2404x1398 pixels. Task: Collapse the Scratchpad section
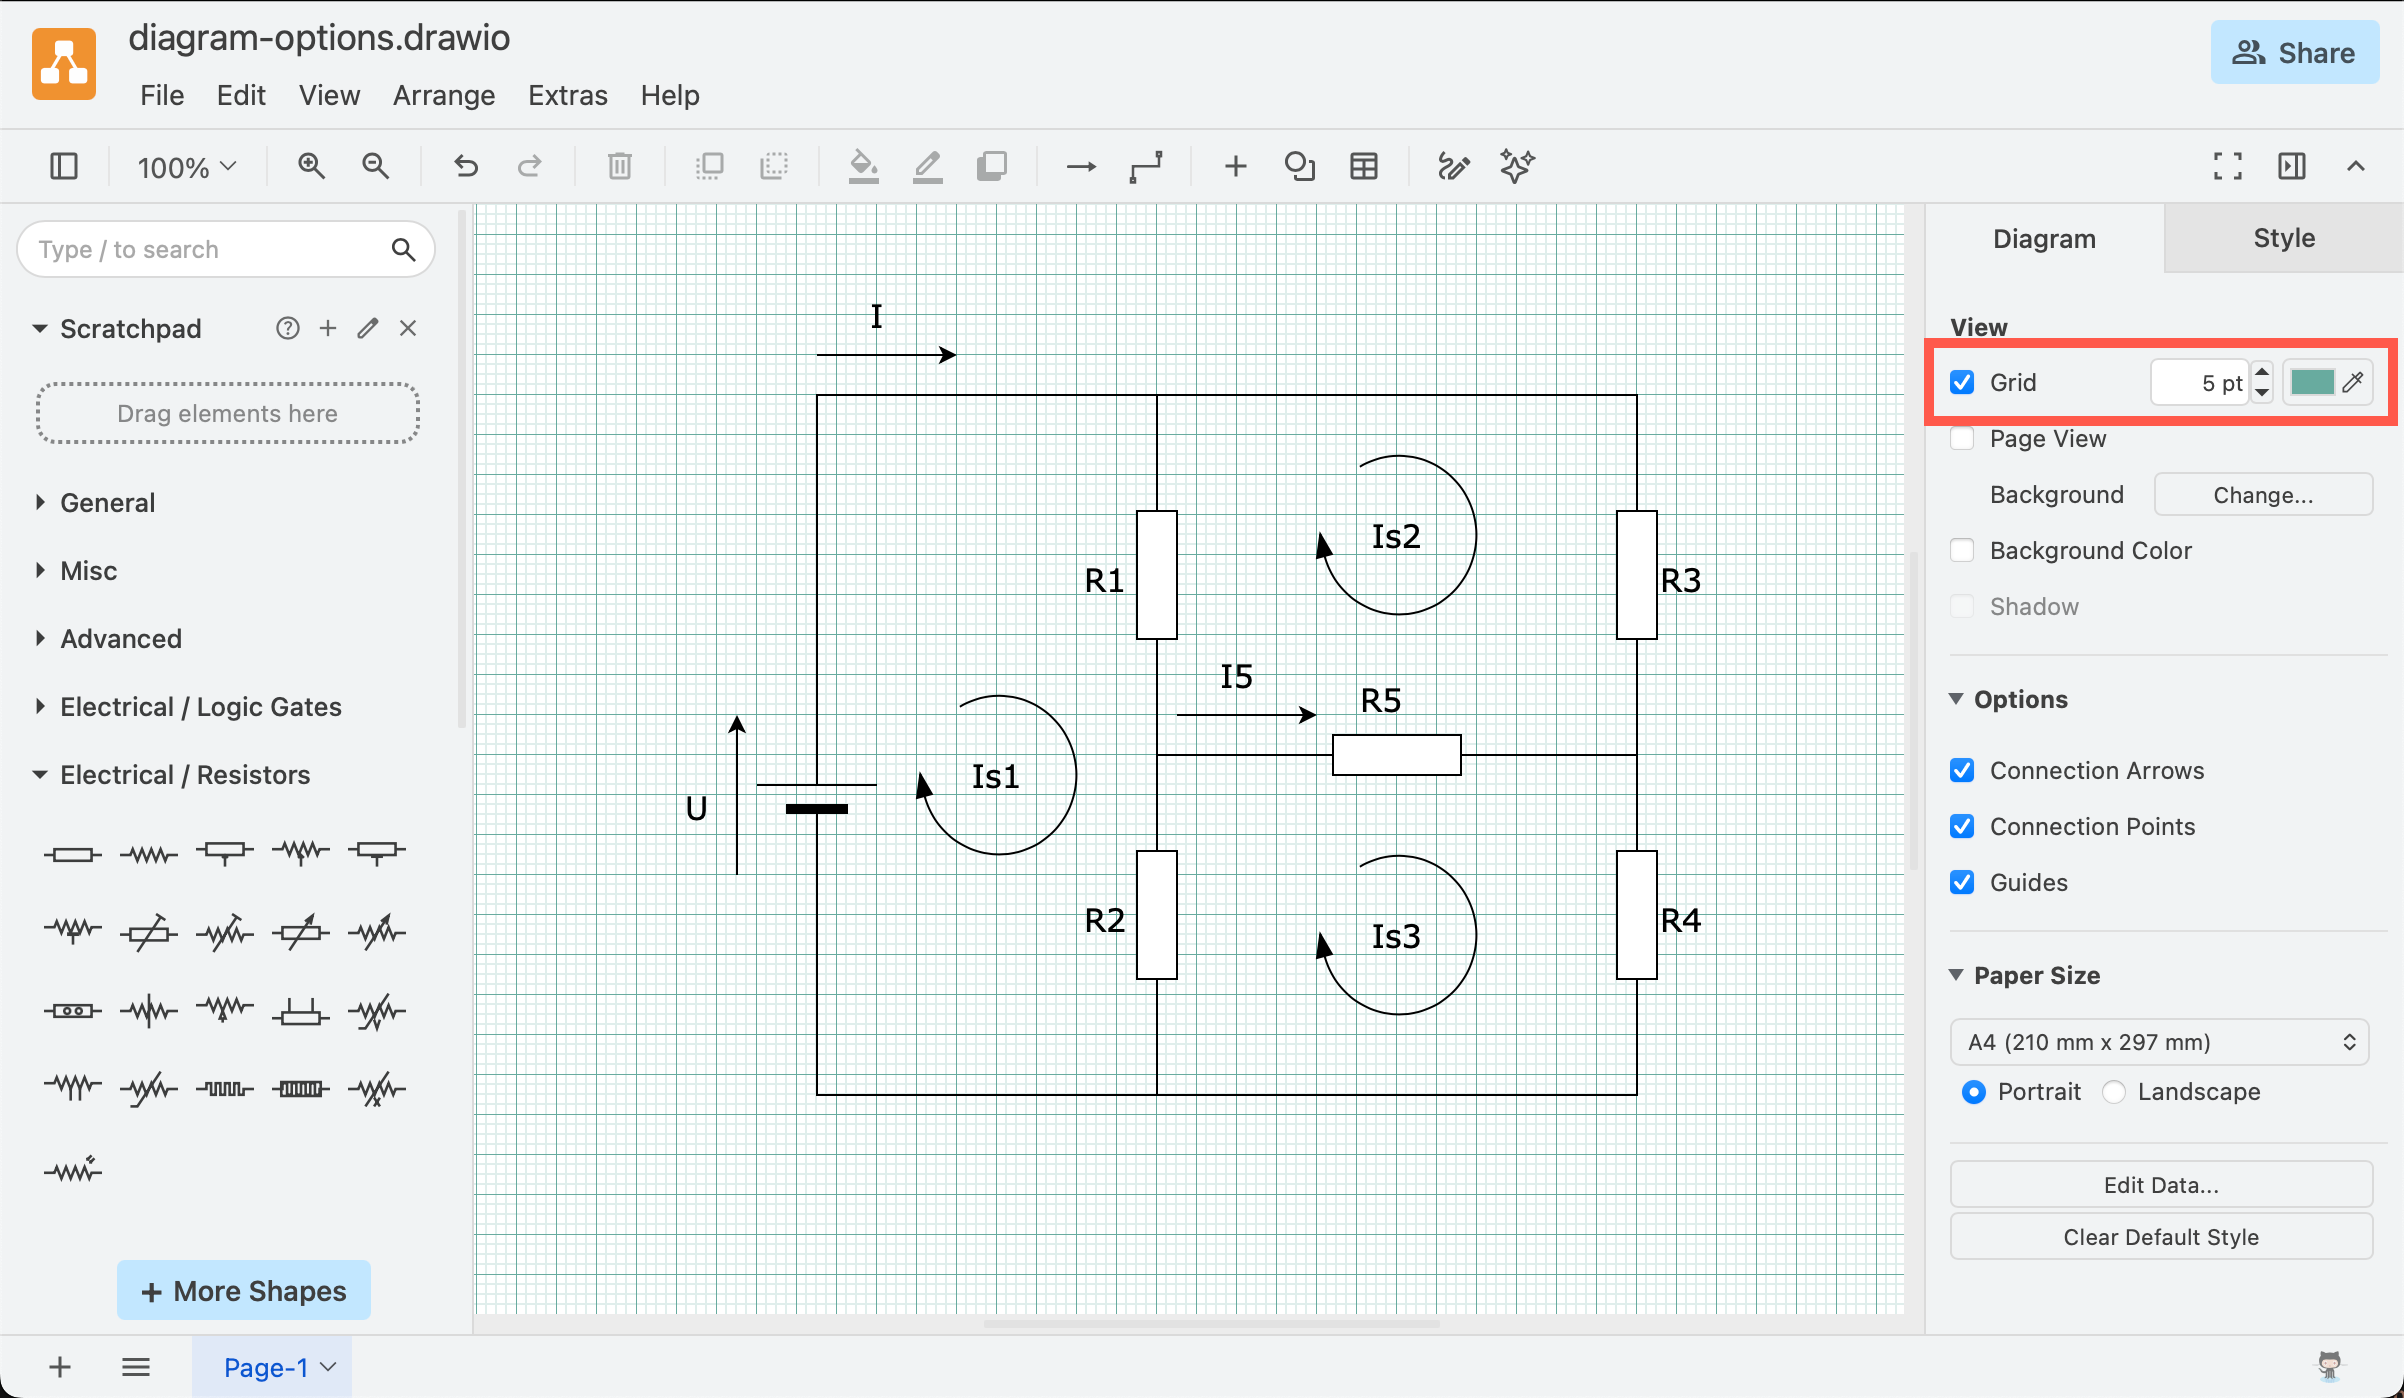[40, 328]
